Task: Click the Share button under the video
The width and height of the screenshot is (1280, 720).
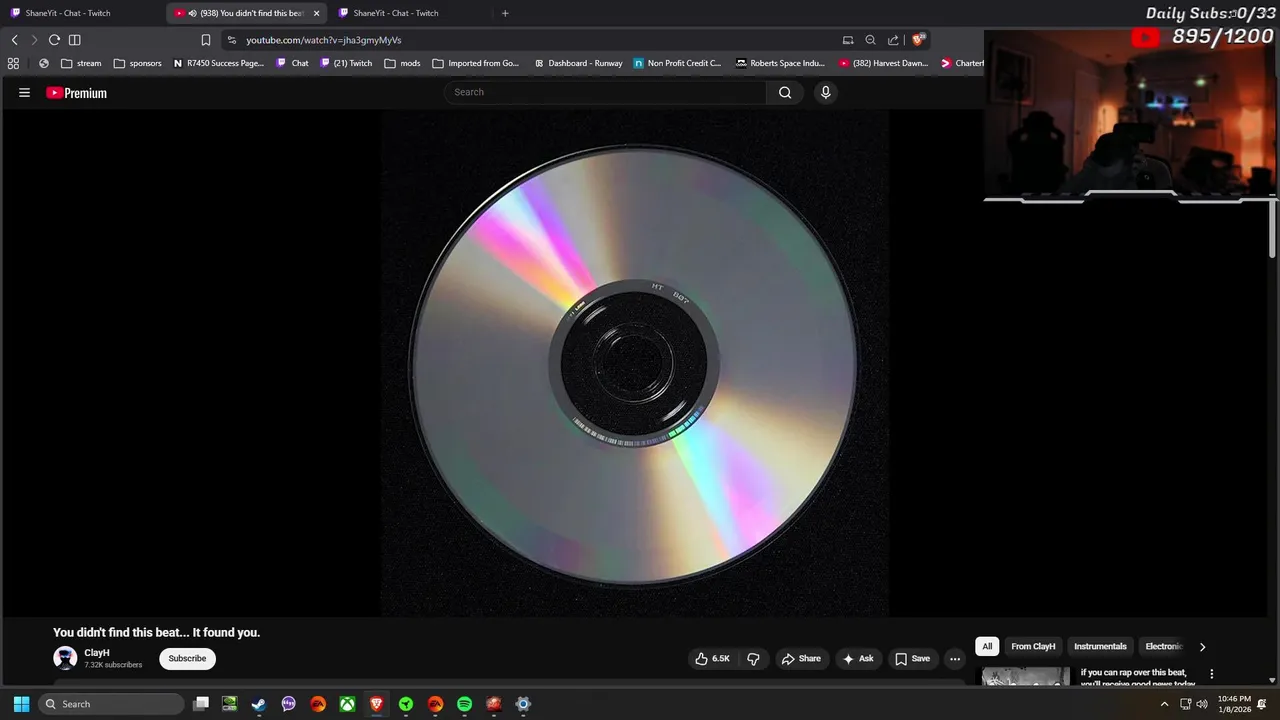Action: [801, 658]
